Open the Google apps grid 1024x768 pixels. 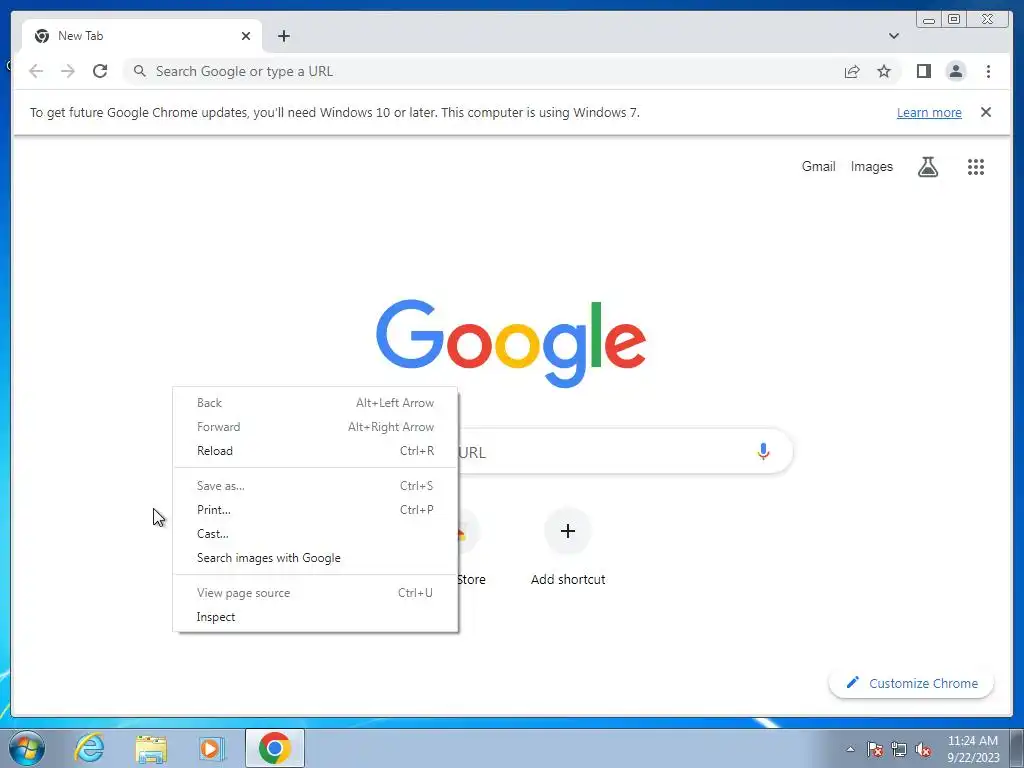(976, 167)
